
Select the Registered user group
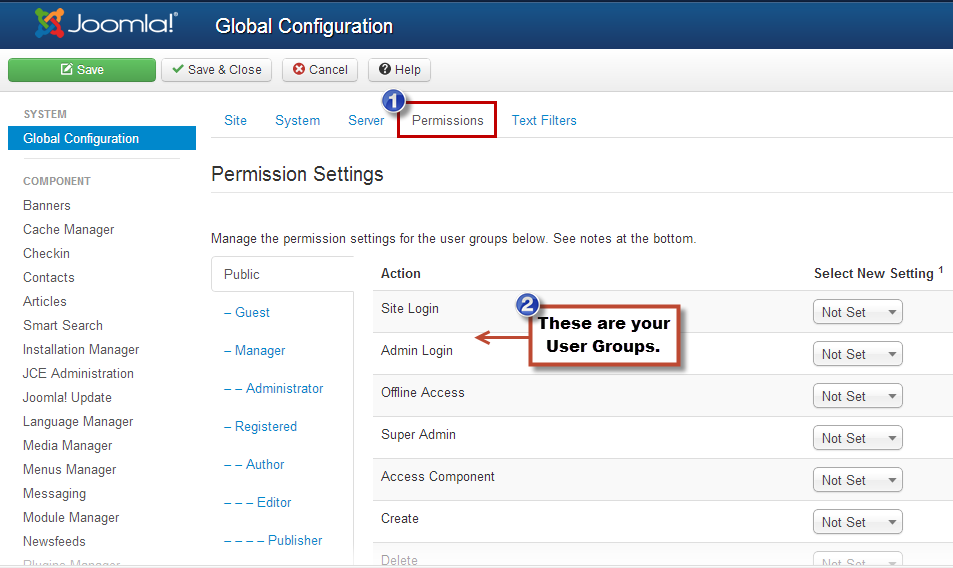pyautogui.click(x=260, y=426)
